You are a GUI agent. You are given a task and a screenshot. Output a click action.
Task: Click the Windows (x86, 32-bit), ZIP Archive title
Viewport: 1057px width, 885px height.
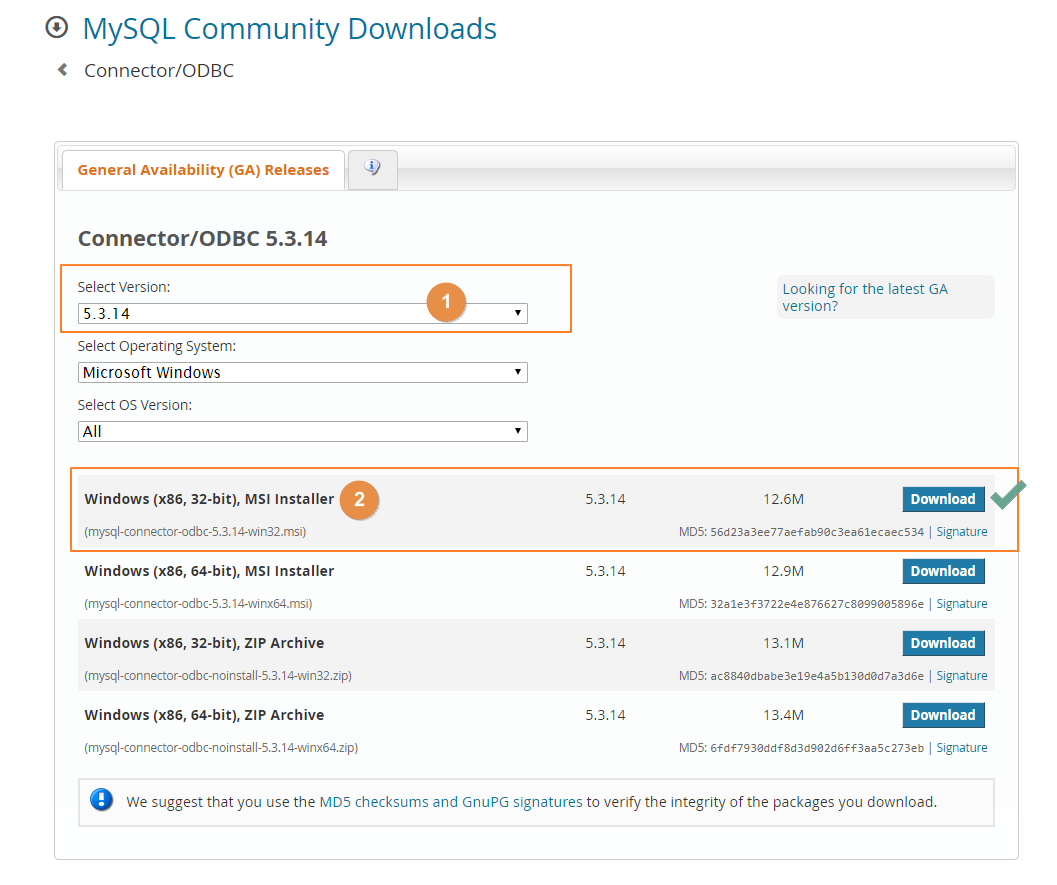click(204, 644)
